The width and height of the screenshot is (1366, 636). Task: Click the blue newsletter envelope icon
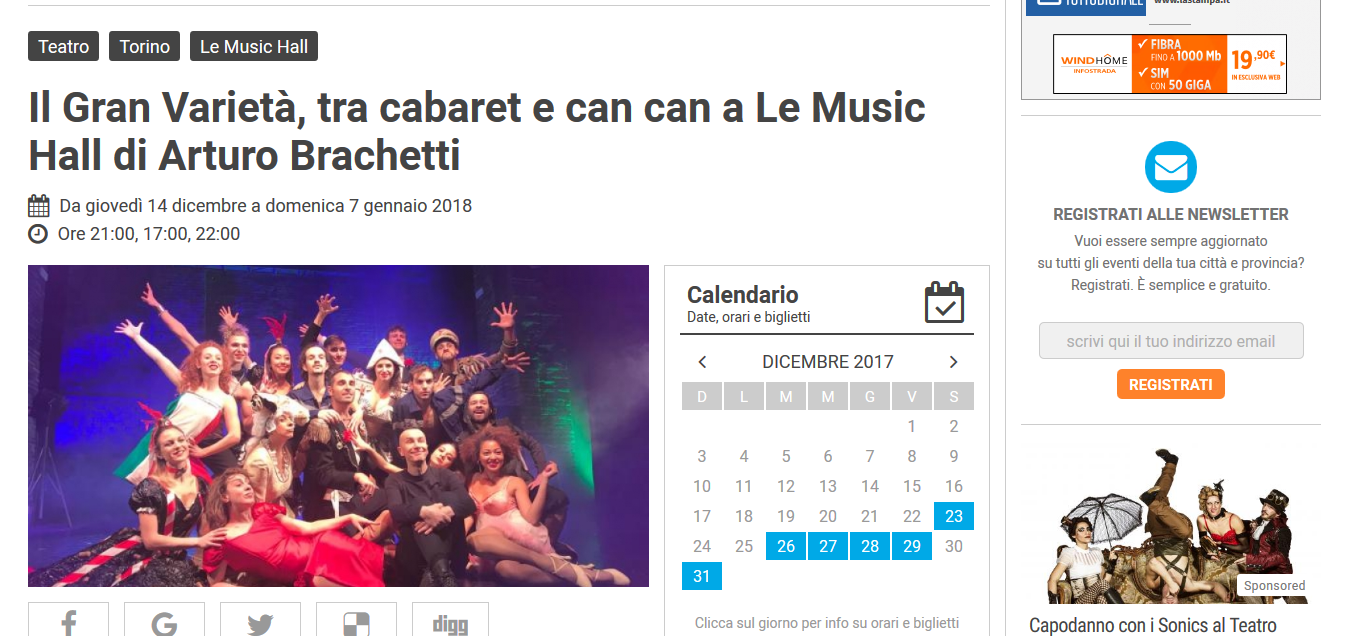click(x=1170, y=167)
